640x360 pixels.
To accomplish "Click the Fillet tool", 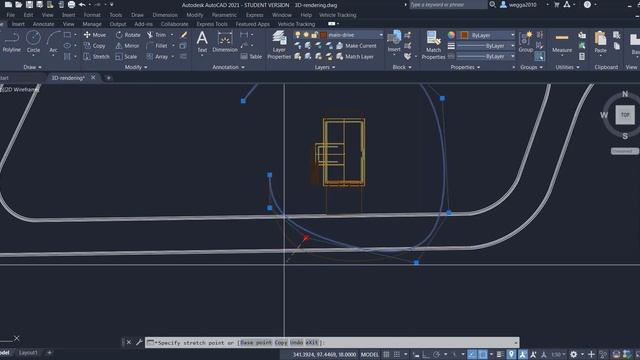I will [x=157, y=46].
